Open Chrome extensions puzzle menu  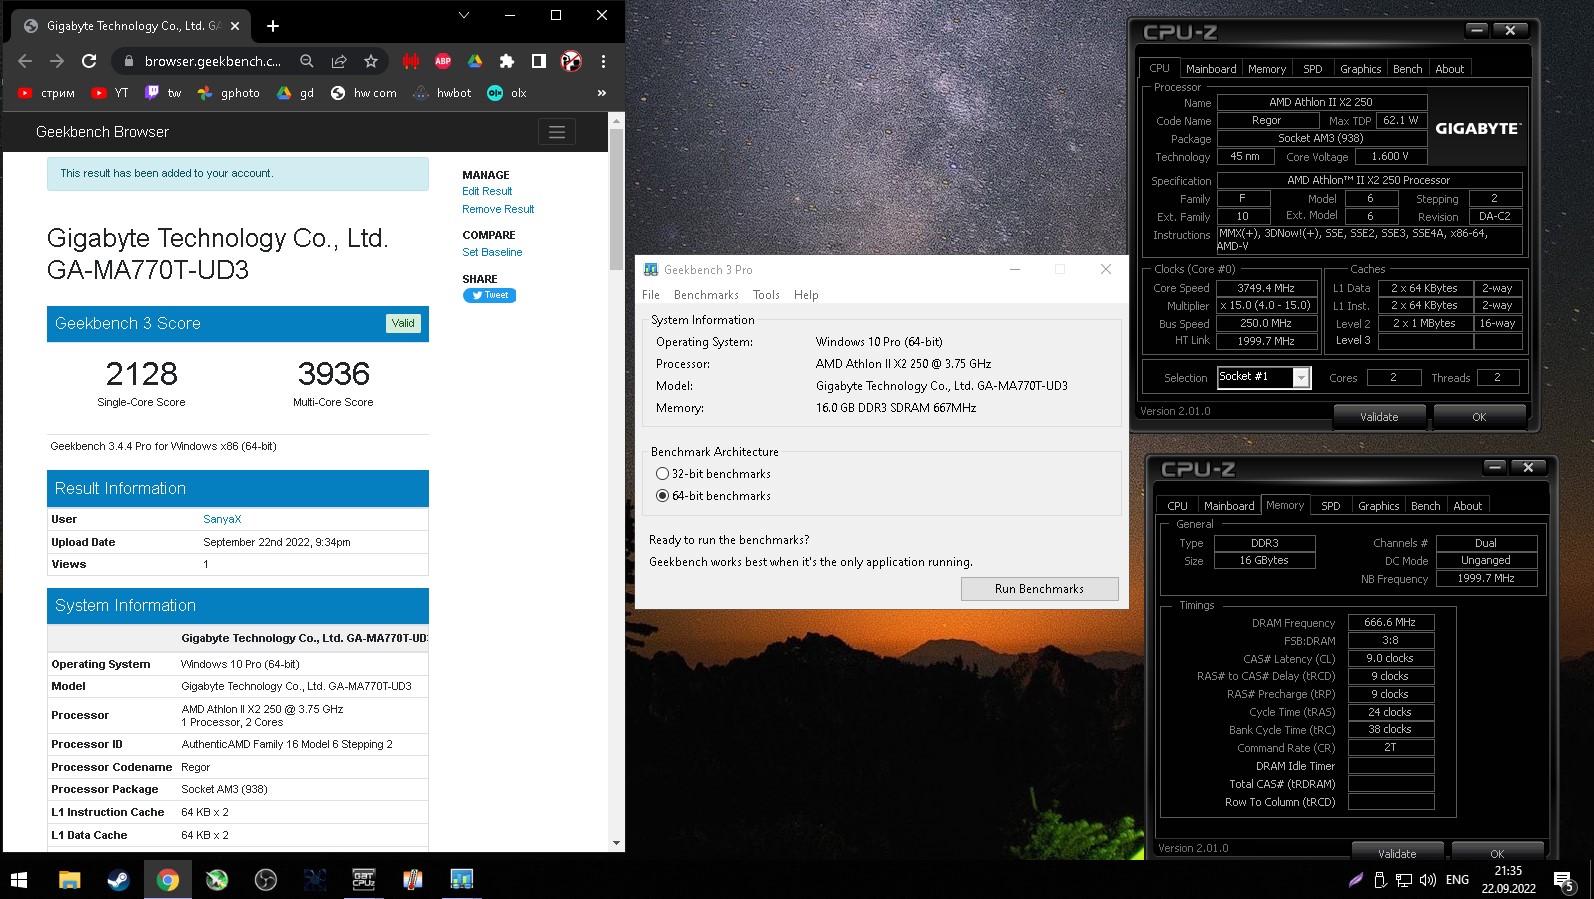pos(507,61)
